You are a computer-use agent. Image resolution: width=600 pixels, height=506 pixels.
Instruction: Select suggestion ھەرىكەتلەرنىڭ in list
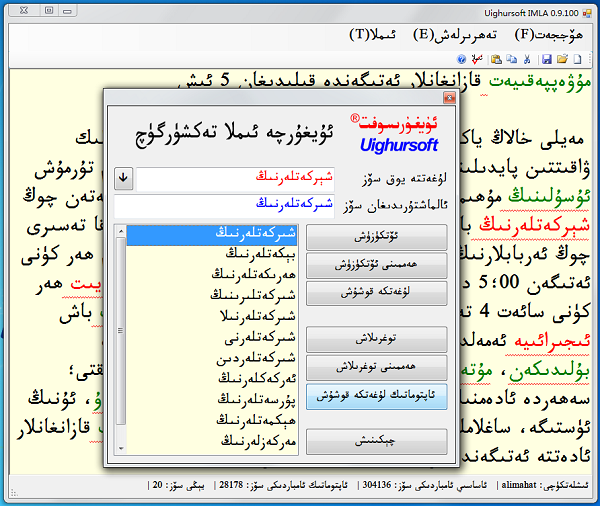click(x=212, y=276)
